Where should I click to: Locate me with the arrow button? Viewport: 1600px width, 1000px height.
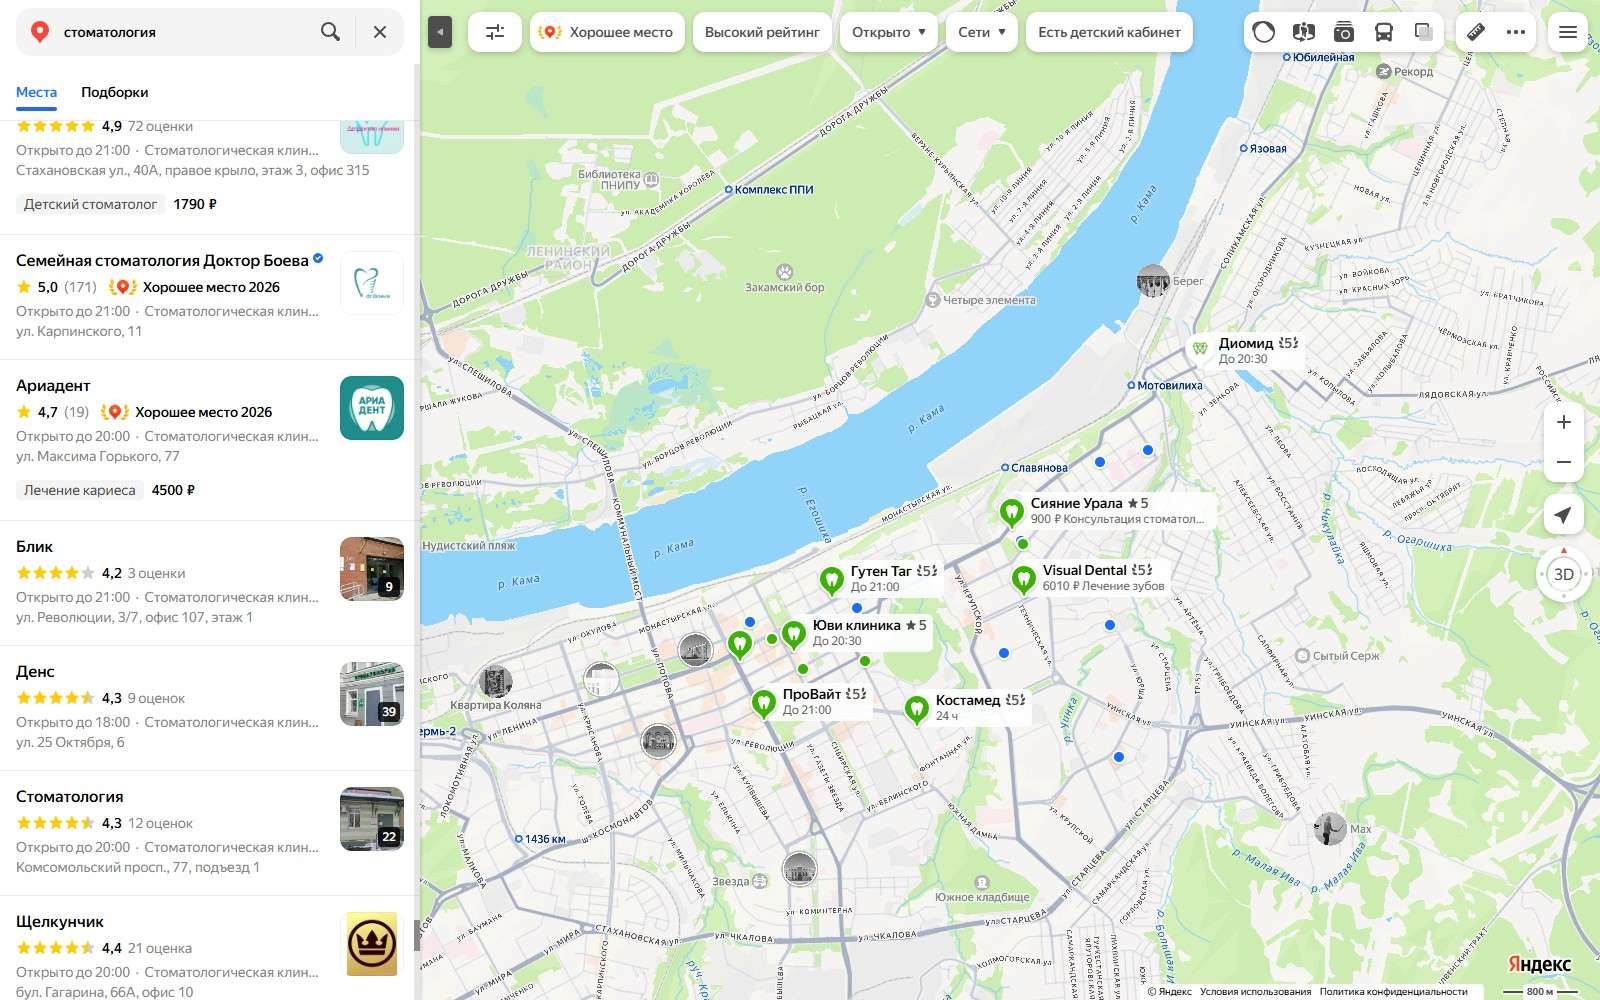pyautogui.click(x=1564, y=515)
